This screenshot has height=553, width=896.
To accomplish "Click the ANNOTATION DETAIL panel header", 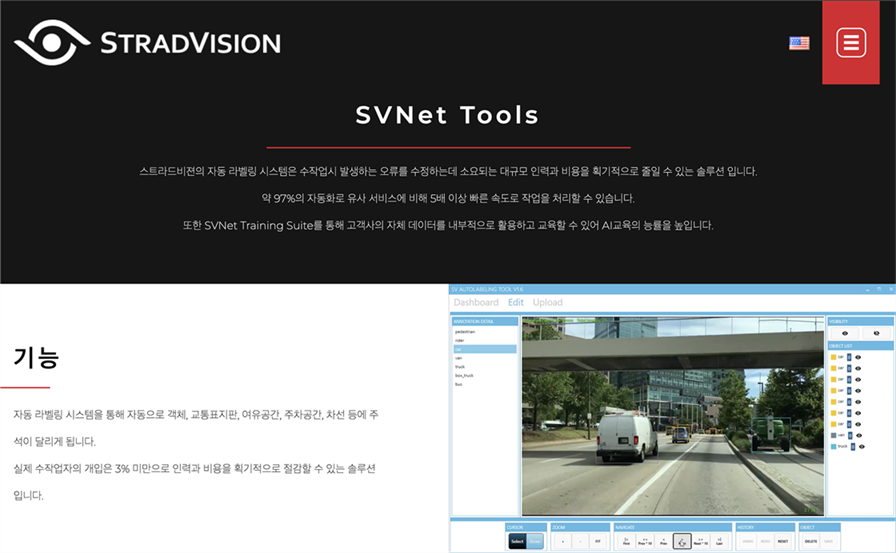I will [485, 322].
